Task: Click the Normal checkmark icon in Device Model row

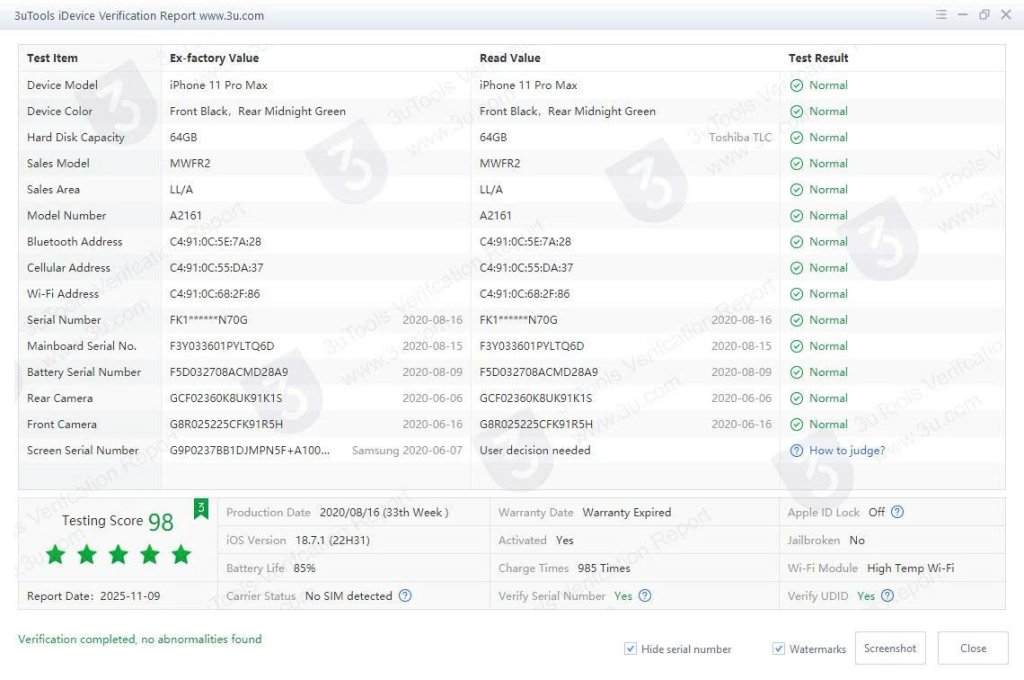Action: tap(797, 86)
